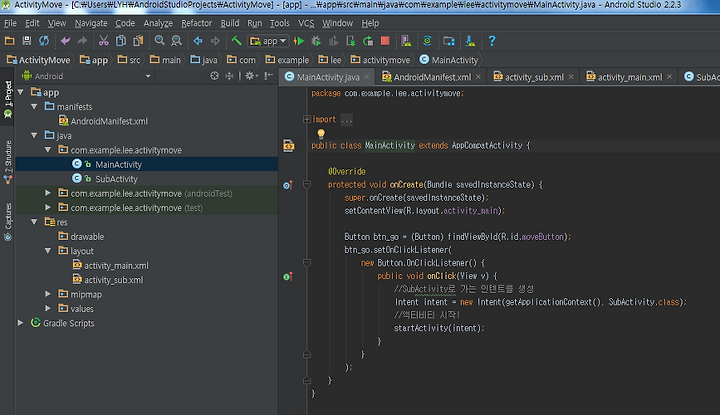
Task: Open the app run configuration dropdown
Action: 269,41
